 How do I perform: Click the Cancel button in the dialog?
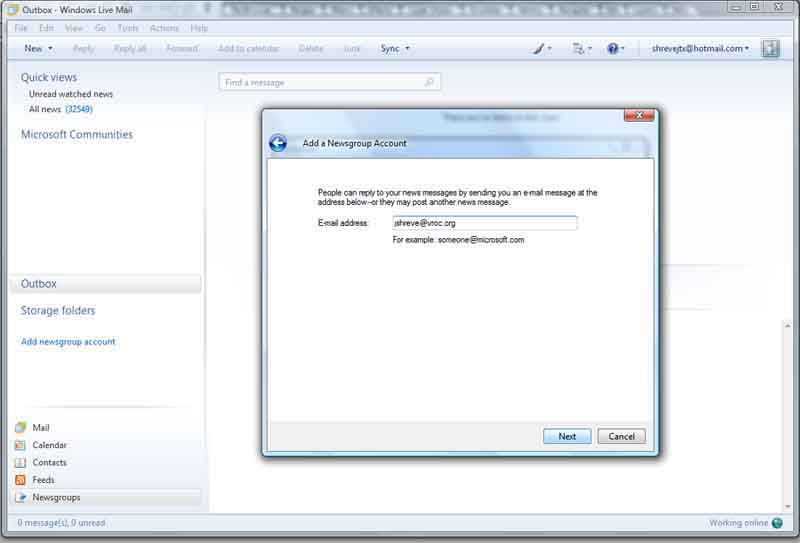pos(621,436)
